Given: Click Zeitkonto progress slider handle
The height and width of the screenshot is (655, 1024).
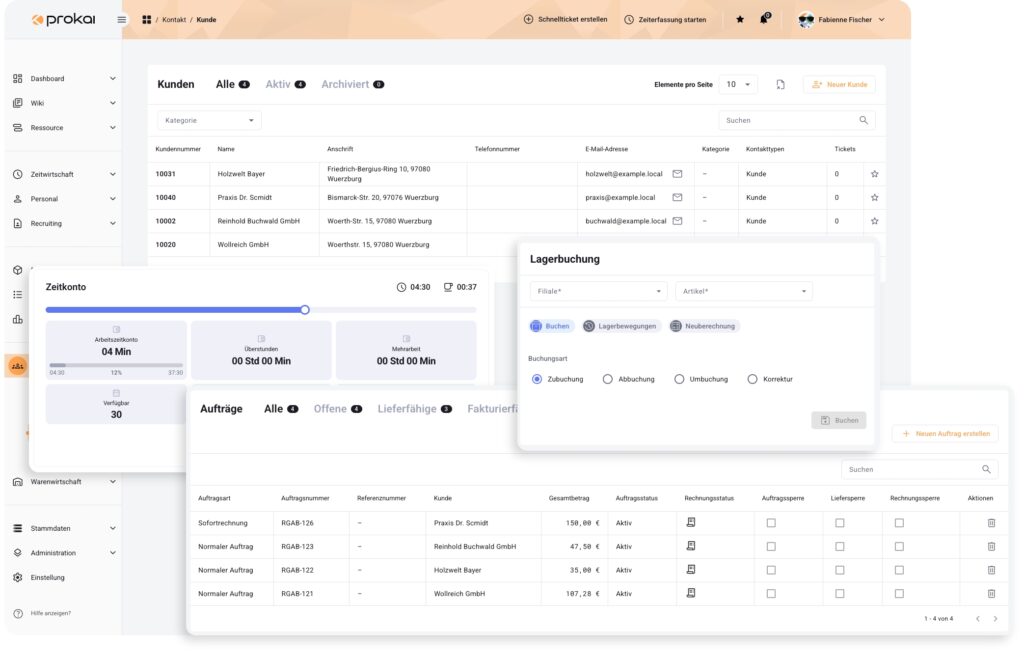Looking at the screenshot, I should (x=305, y=310).
